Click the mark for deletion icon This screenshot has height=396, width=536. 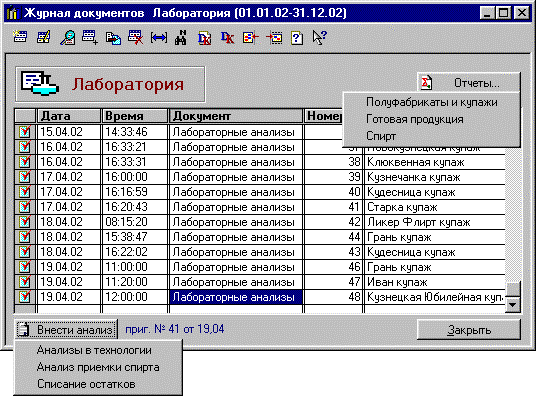[135, 37]
